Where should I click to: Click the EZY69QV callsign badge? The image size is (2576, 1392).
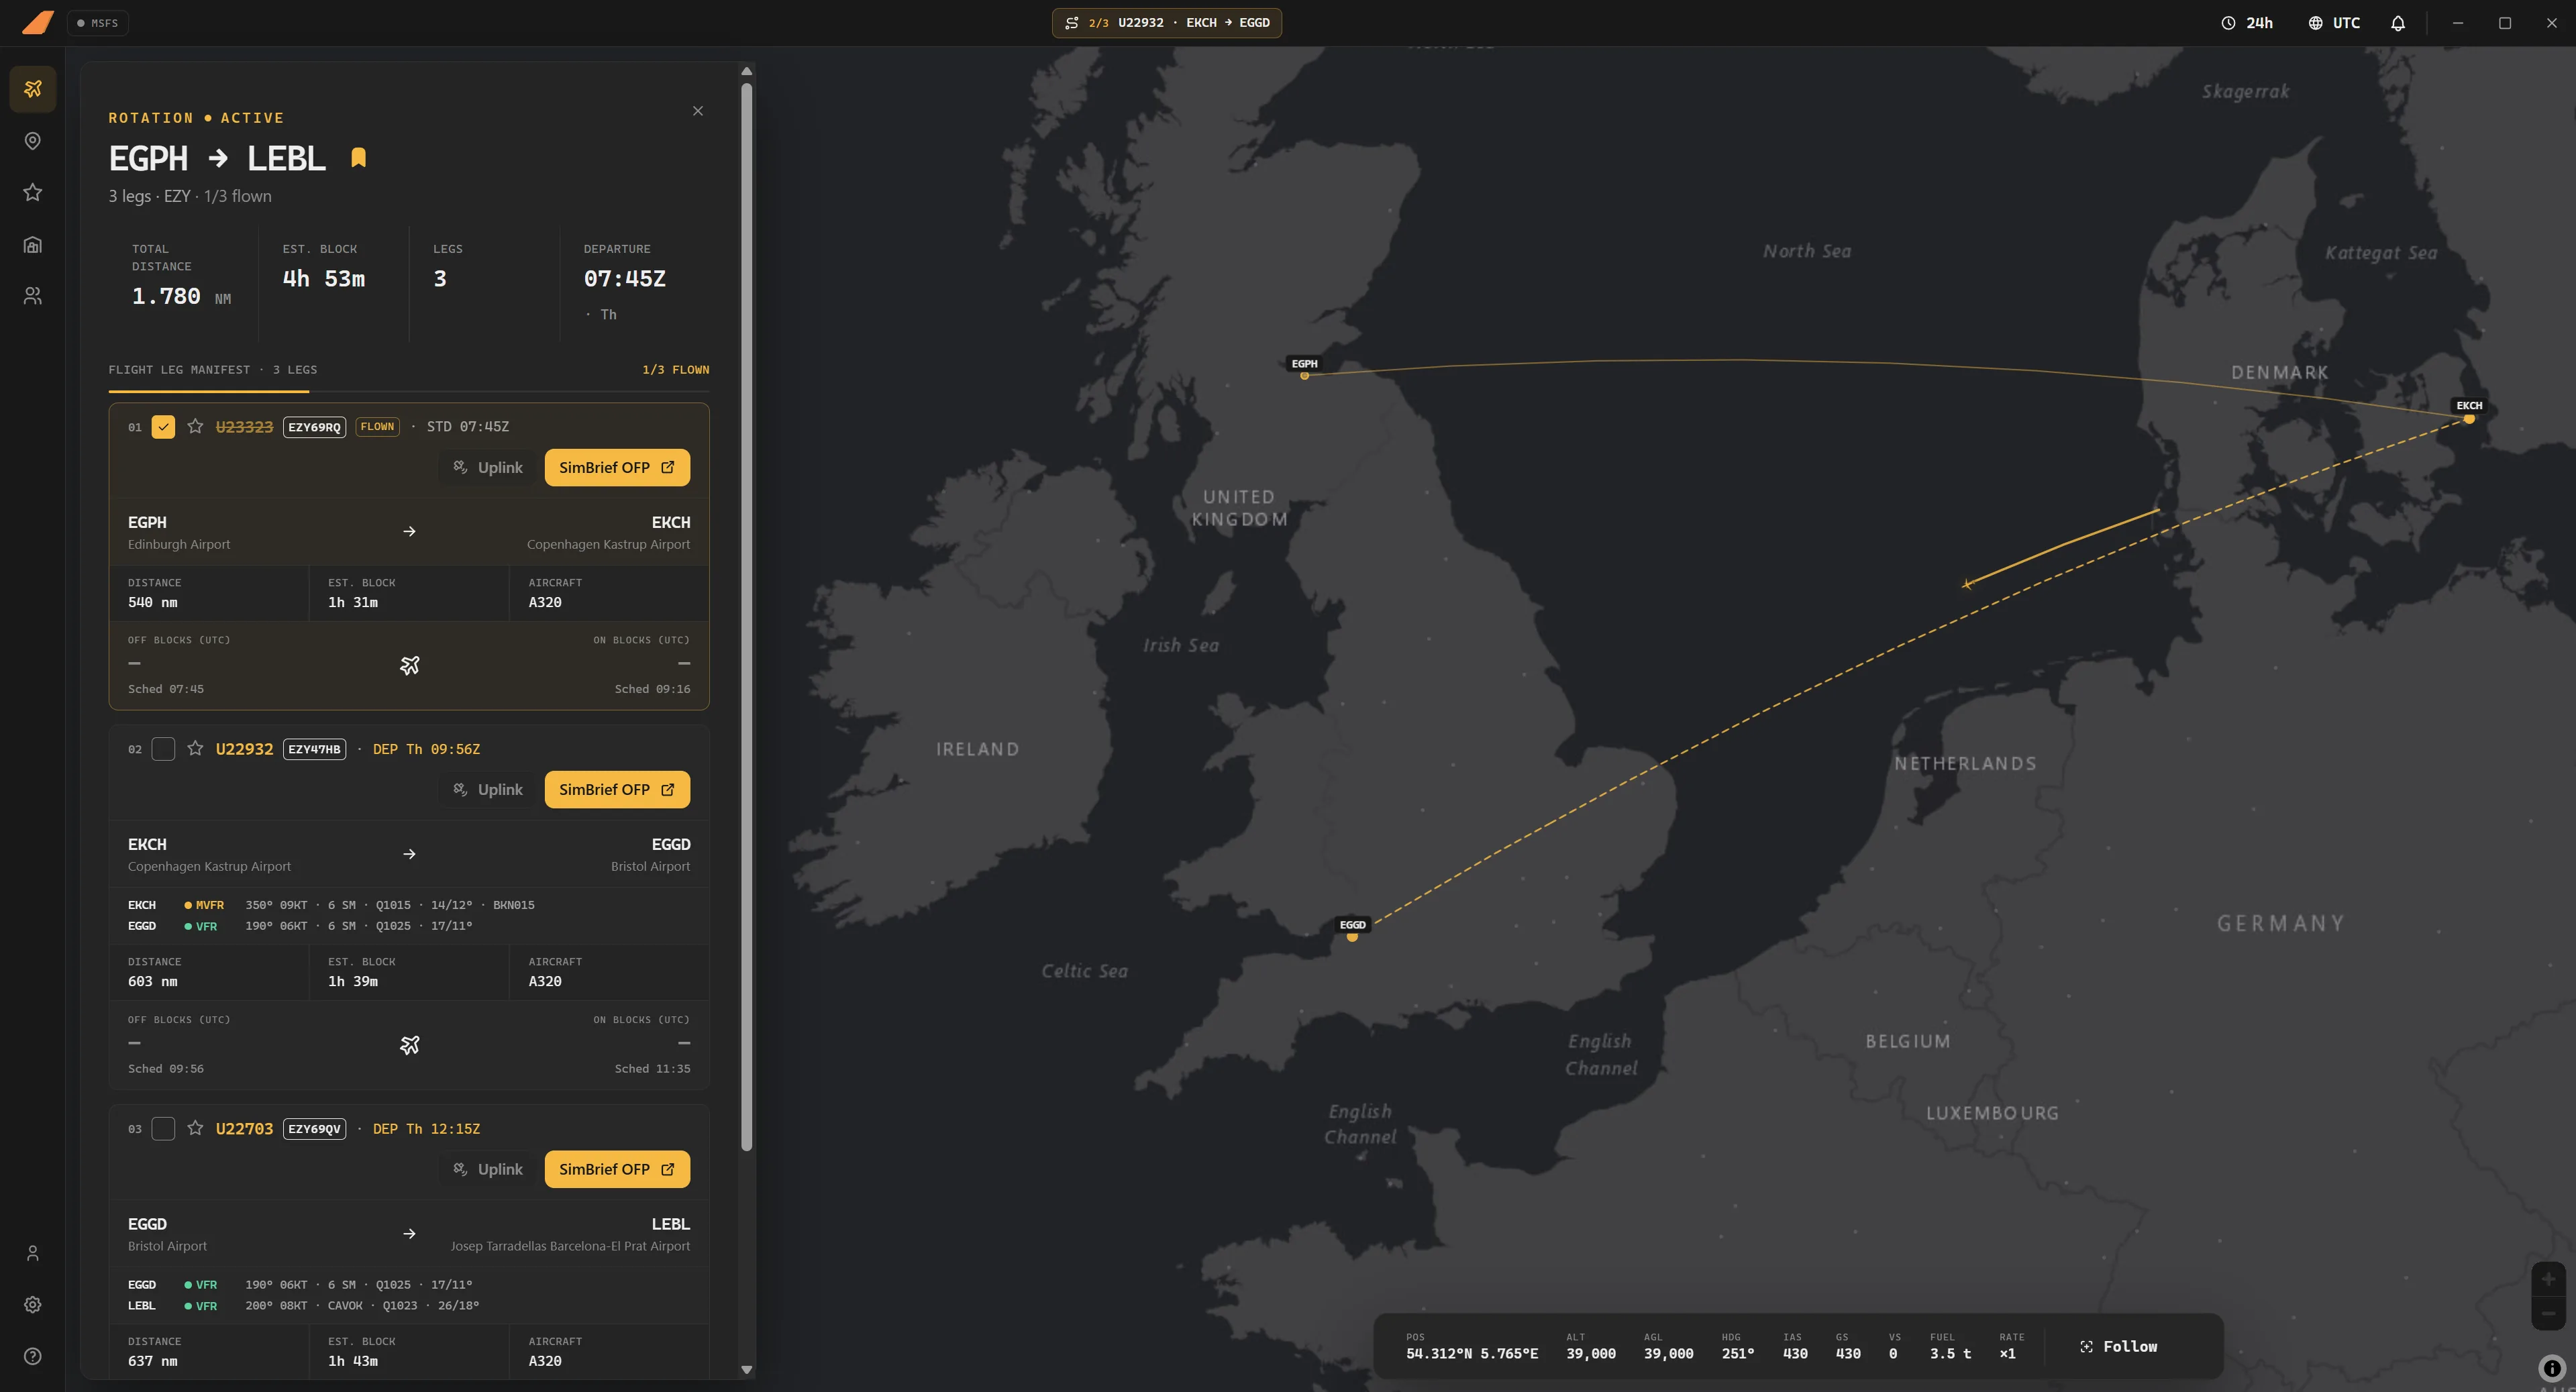314,1129
